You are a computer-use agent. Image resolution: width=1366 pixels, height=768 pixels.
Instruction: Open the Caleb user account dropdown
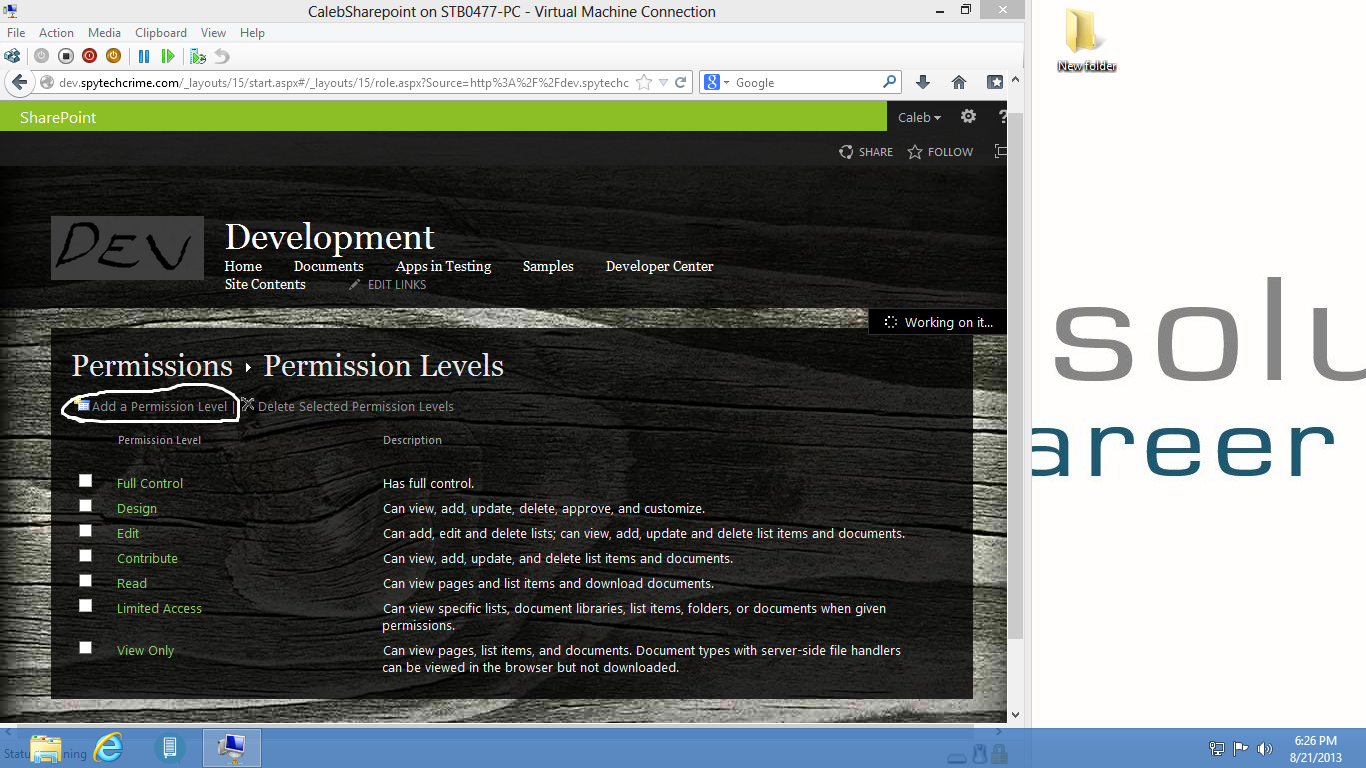(x=919, y=117)
